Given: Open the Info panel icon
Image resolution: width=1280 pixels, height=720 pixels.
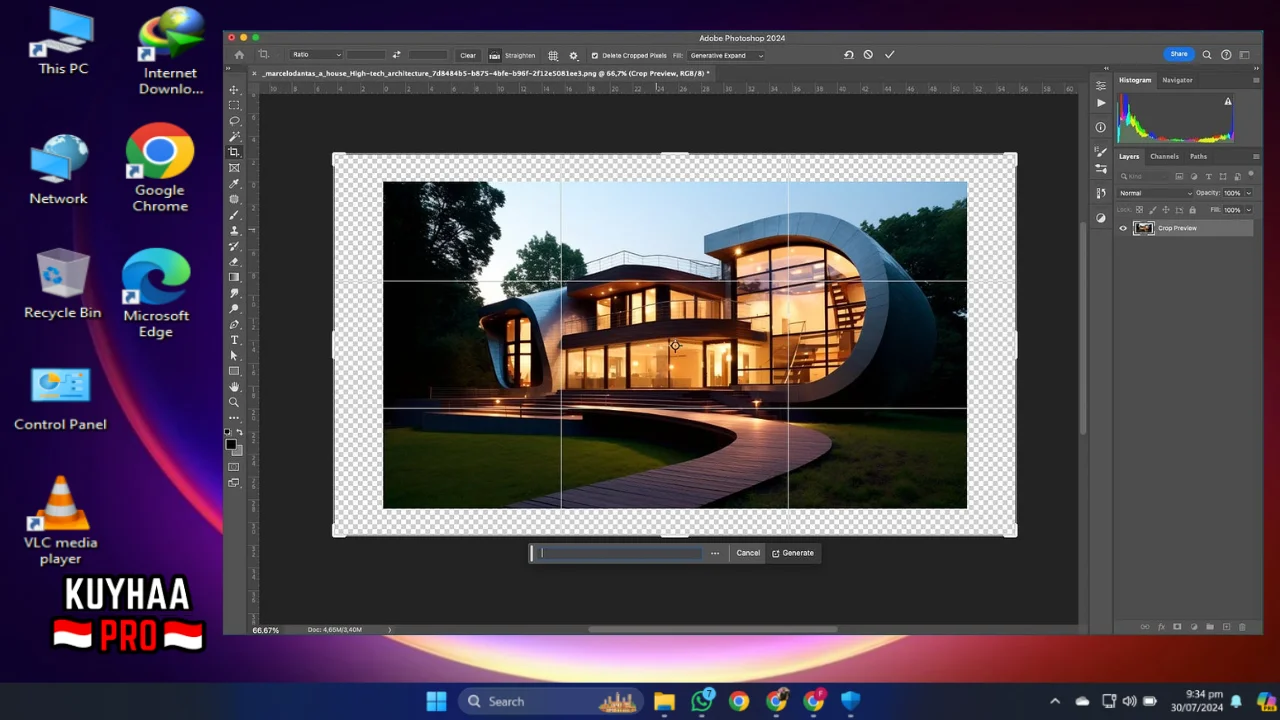Looking at the screenshot, I should 1101,127.
